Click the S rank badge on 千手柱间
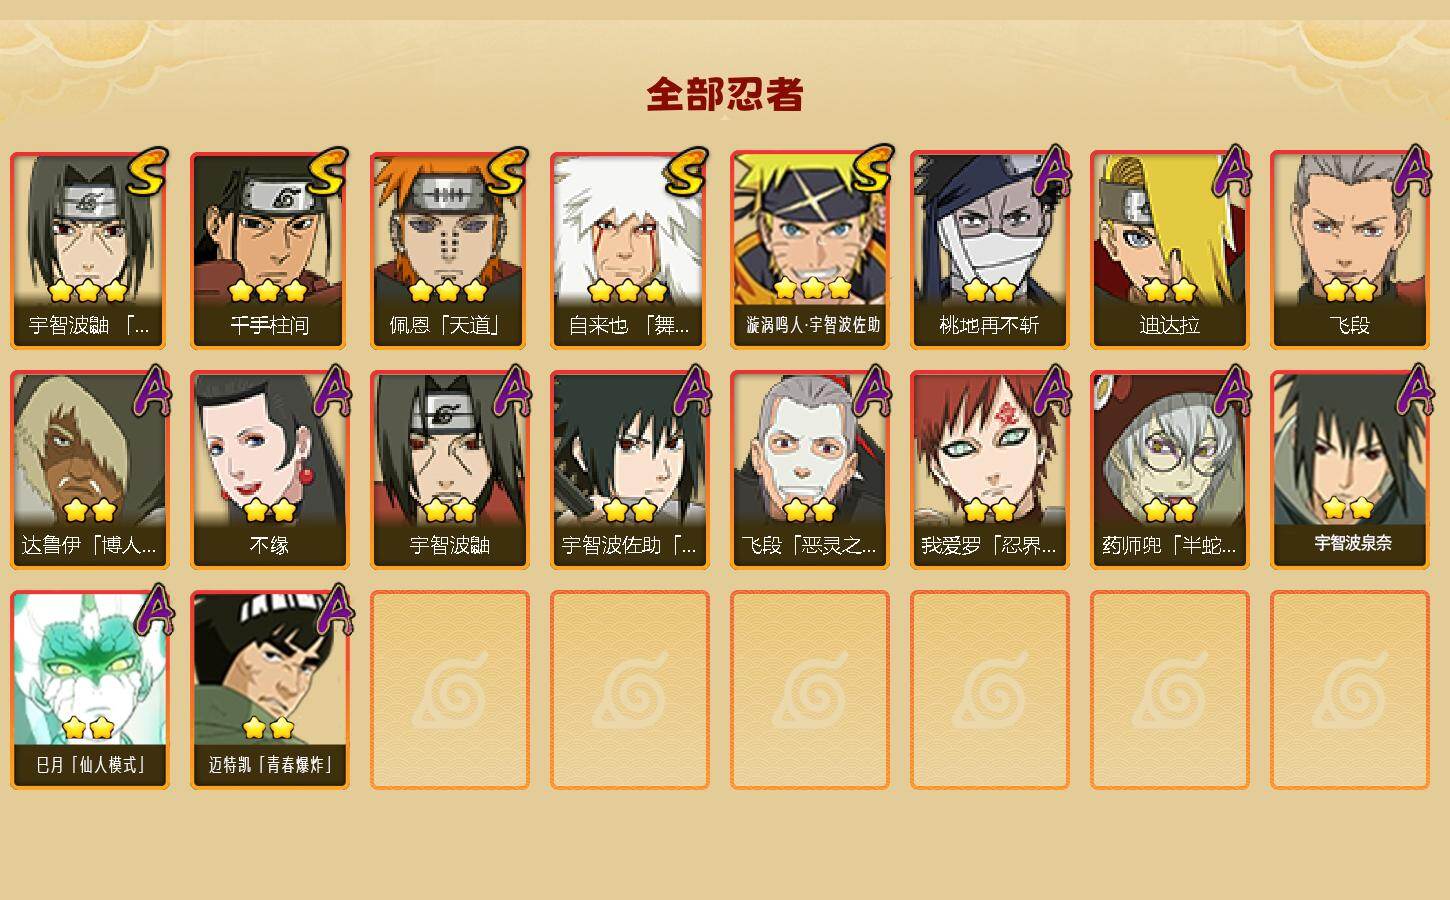Image resolution: width=1450 pixels, height=900 pixels. pos(326,173)
